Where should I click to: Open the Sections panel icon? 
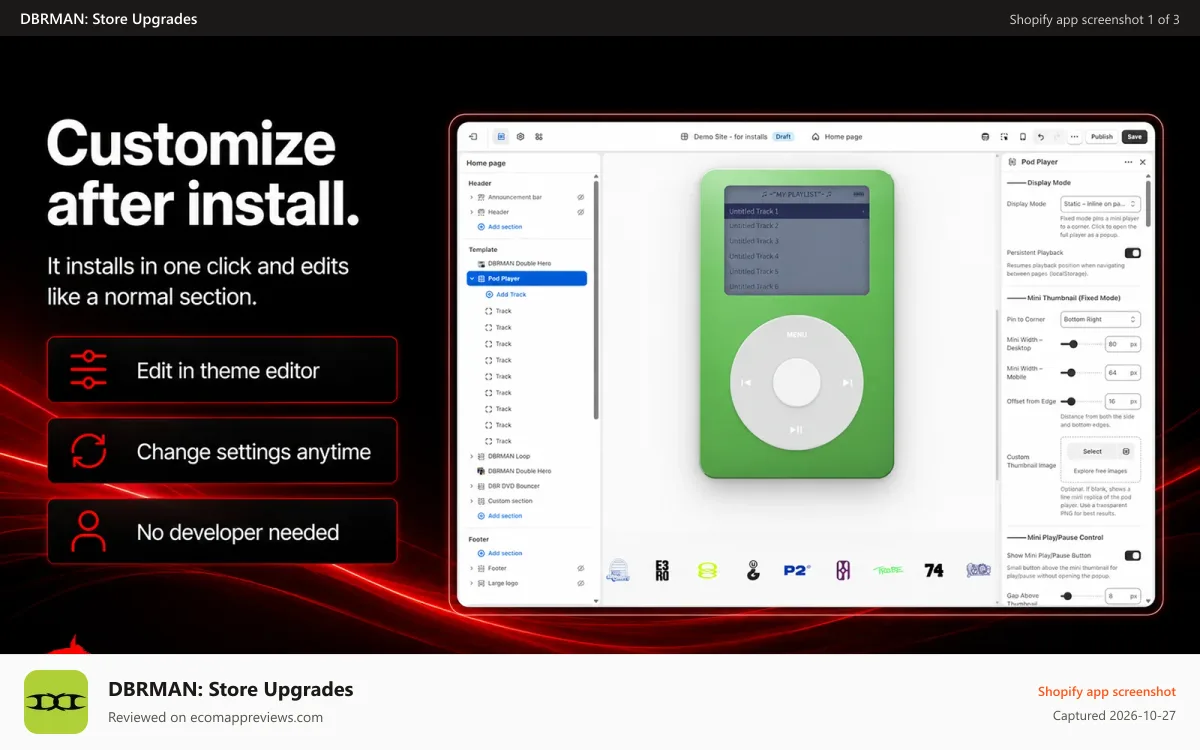(x=502, y=136)
